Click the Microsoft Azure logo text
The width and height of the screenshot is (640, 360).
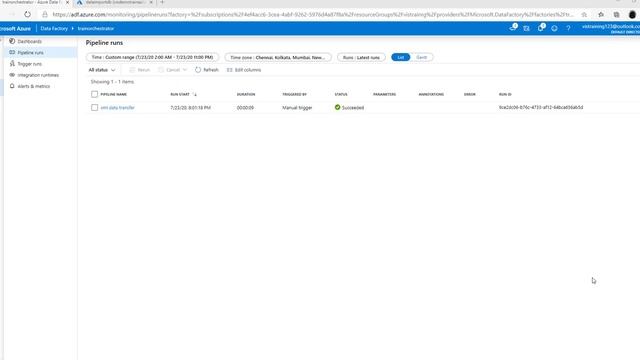click(15, 28)
